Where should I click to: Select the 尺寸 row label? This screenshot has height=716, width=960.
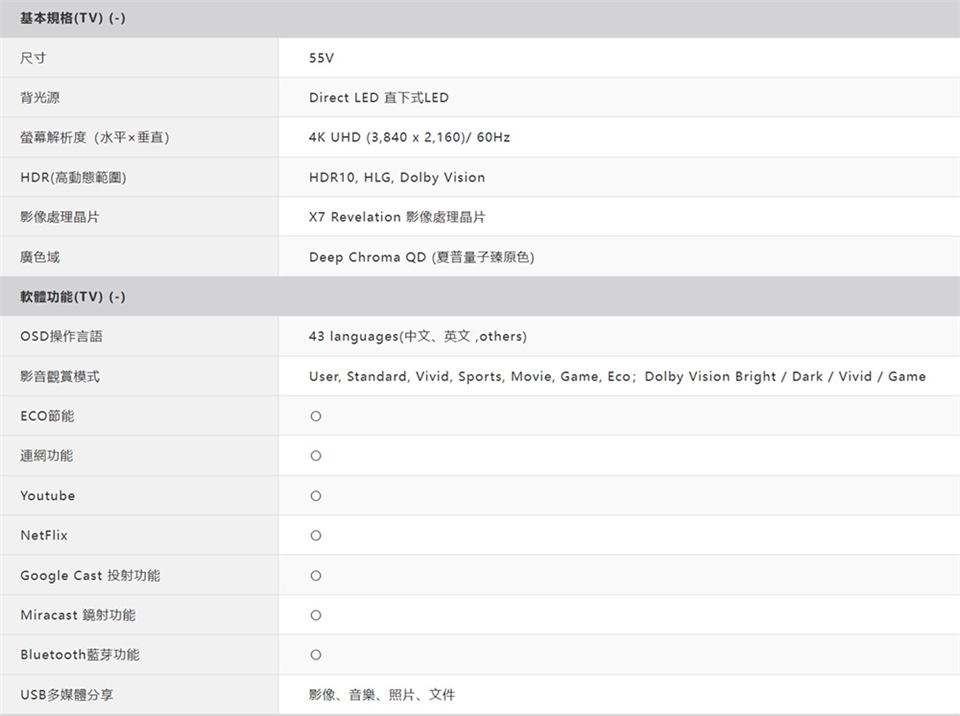pyautogui.click(x=33, y=58)
